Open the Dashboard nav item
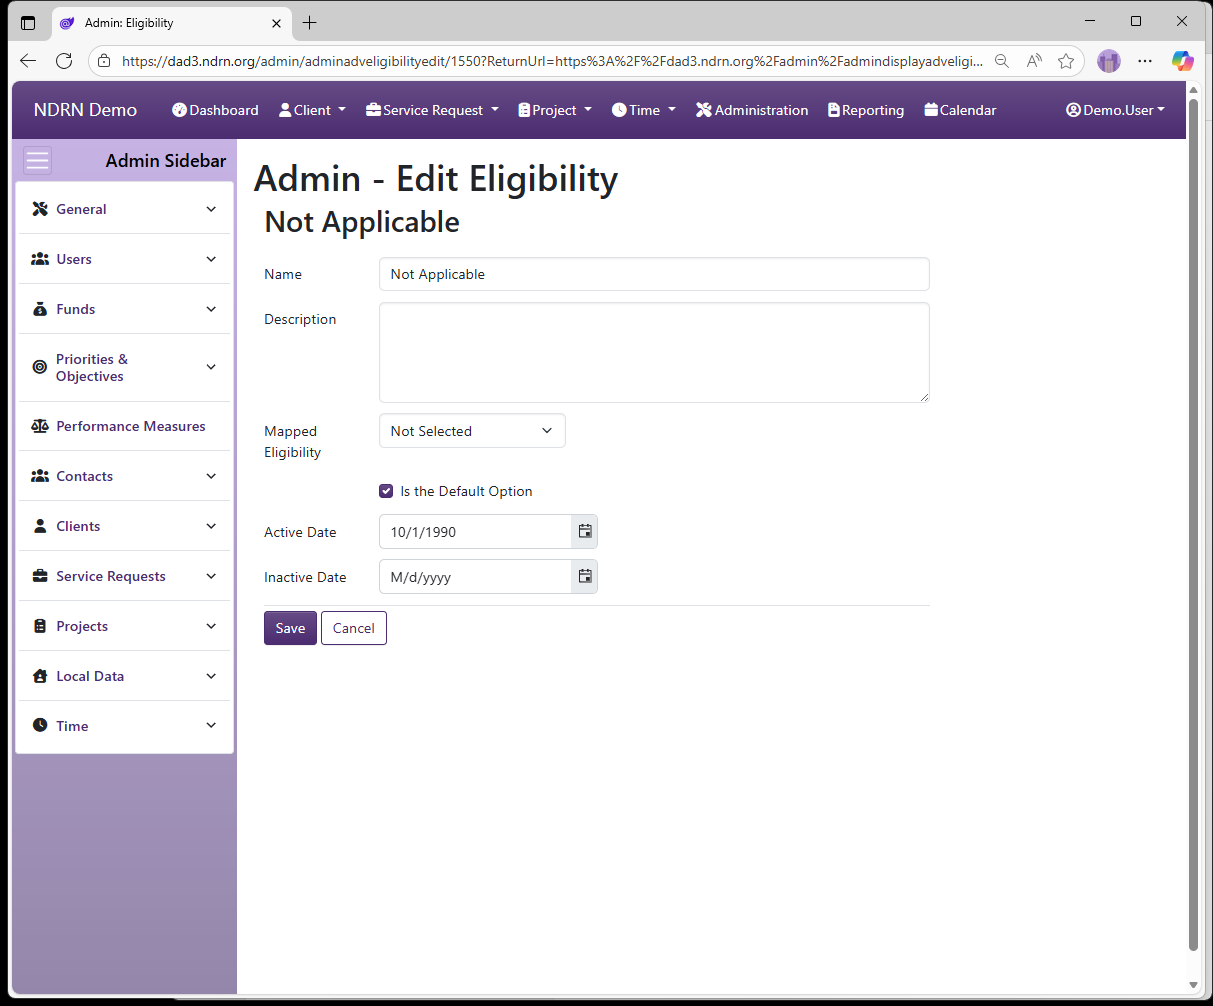 tap(215, 110)
